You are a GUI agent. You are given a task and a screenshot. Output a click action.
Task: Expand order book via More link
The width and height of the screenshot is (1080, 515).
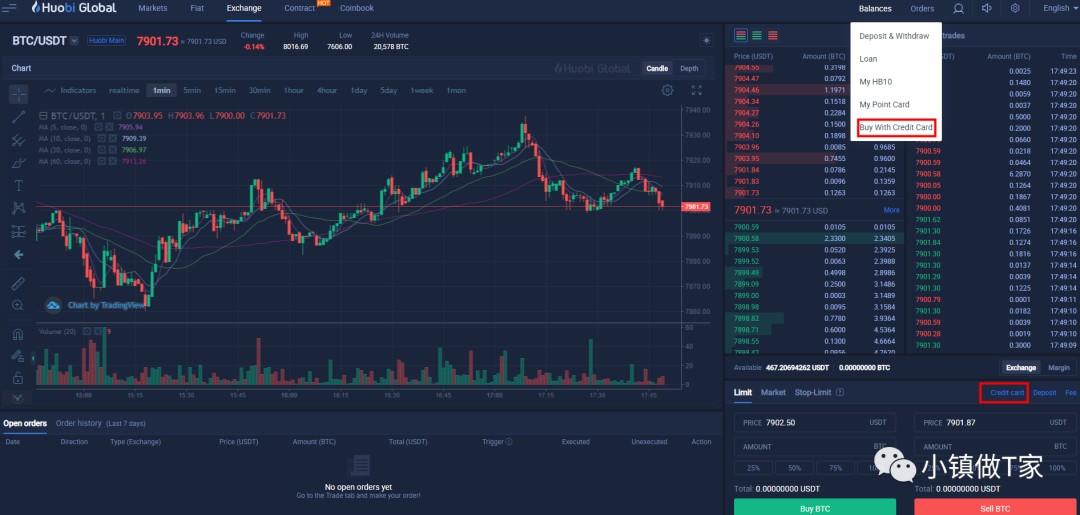[x=891, y=210]
